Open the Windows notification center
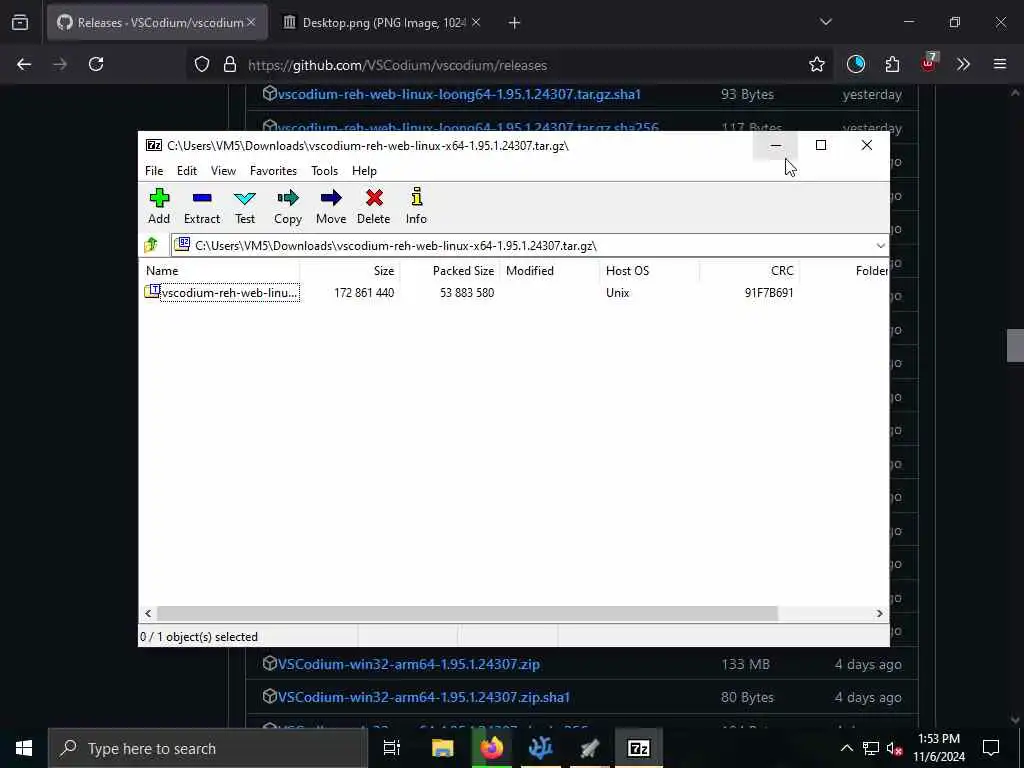This screenshot has height=768, width=1024. (x=991, y=748)
